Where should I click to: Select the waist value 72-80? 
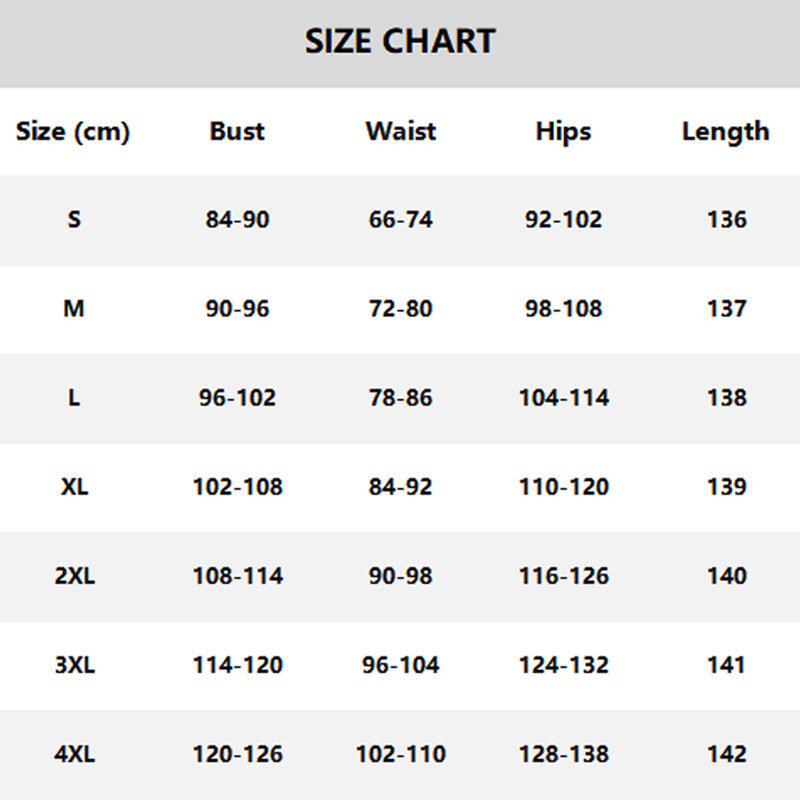[401, 309]
